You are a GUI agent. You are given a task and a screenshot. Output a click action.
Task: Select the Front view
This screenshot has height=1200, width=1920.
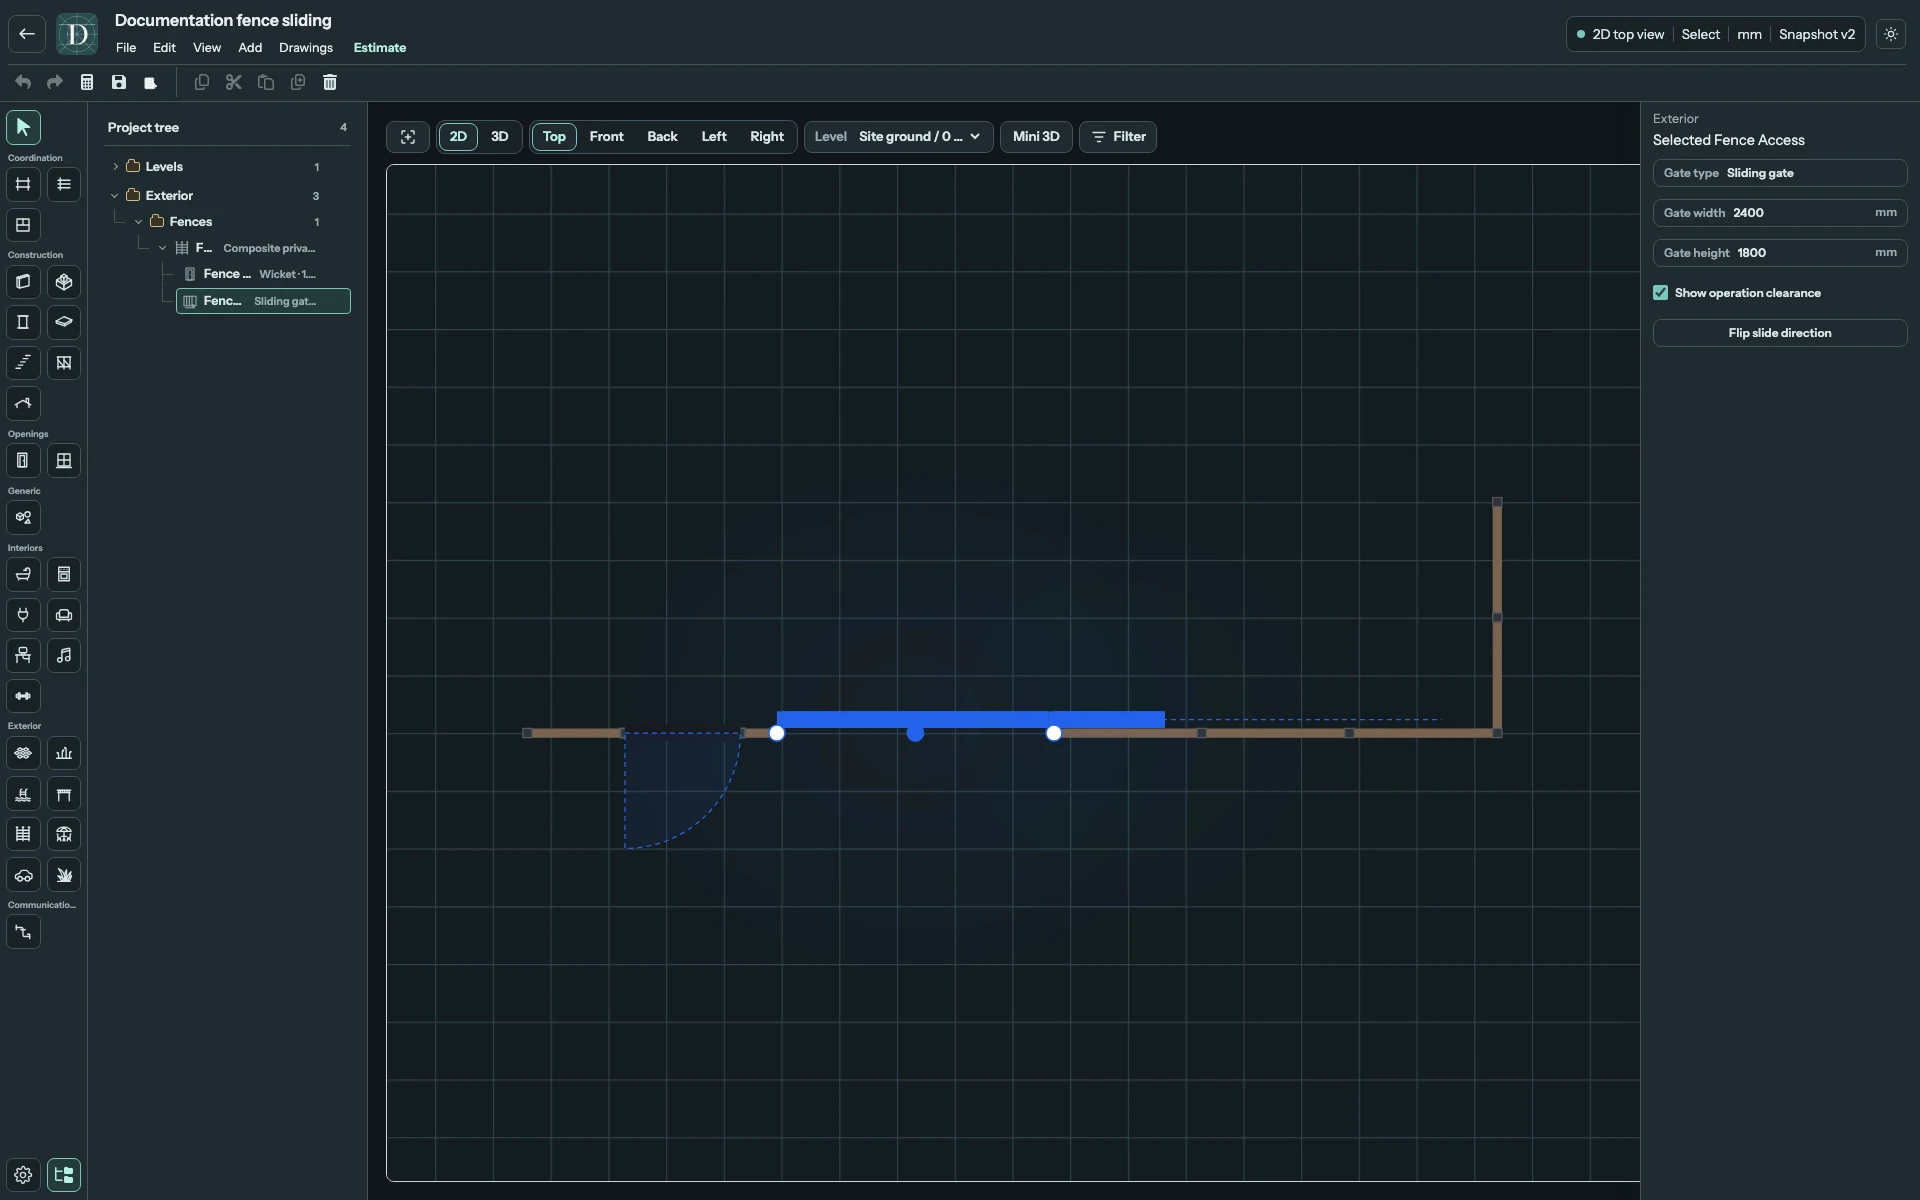607,137
